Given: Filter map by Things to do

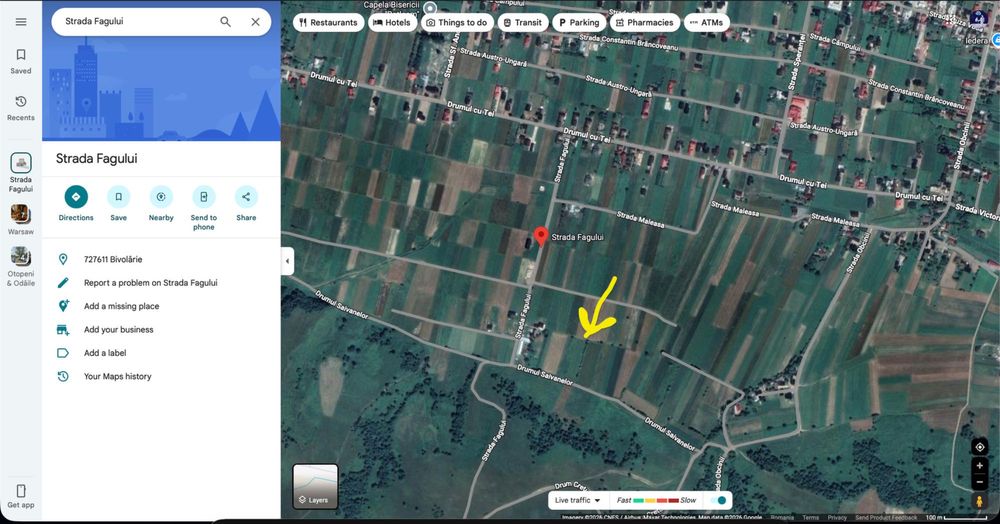Looking at the screenshot, I should click(x=457, y=22).
